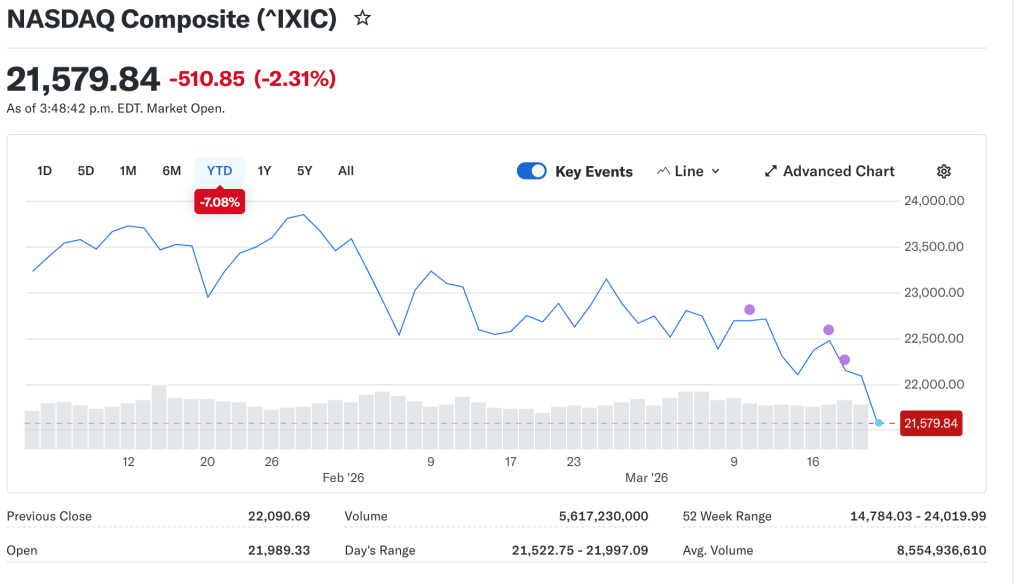Toggle the Key Events switch off
The width and height of the screenshot is (1023, 584).
[531, 171]
